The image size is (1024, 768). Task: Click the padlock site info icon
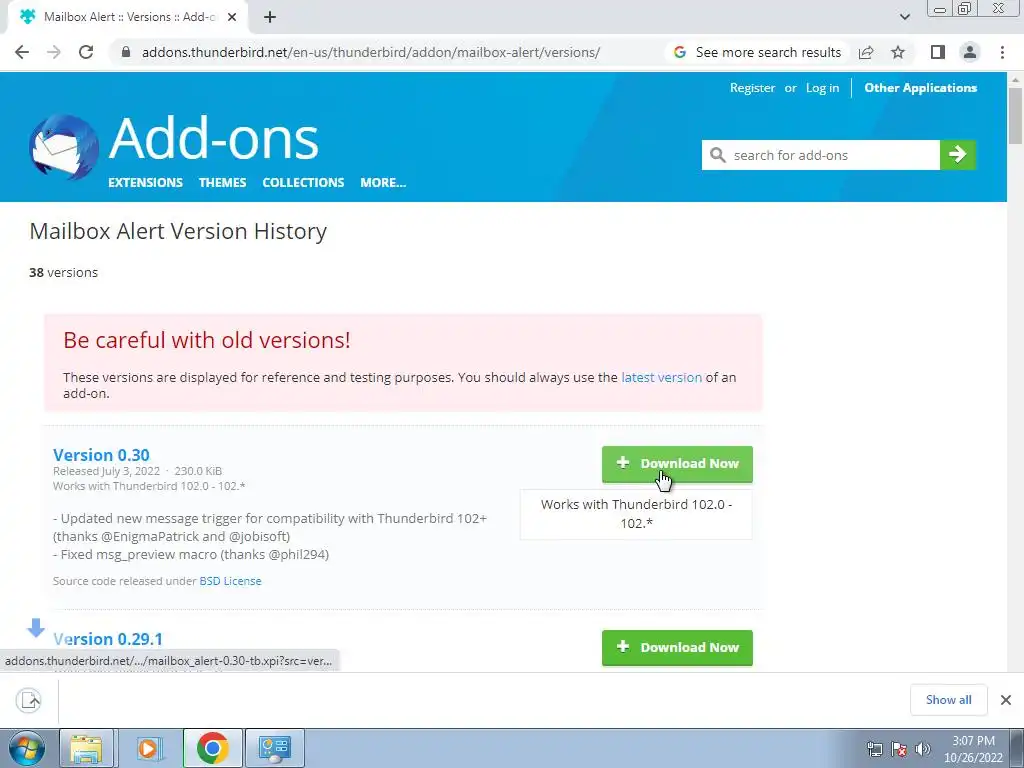127,52
